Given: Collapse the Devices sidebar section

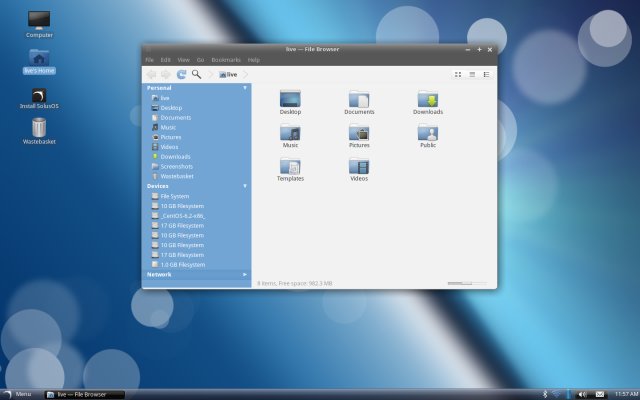Looking at the screenshot, I should tap(245, 186).
